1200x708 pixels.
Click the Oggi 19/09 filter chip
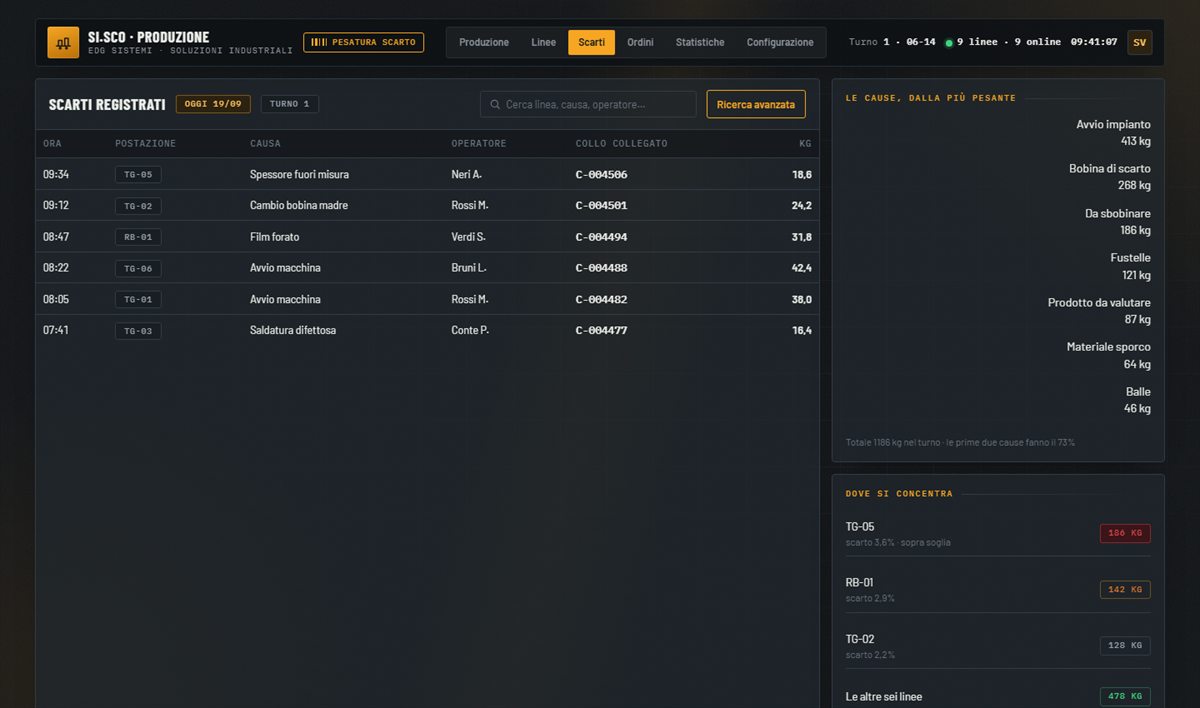pos(213,104)
